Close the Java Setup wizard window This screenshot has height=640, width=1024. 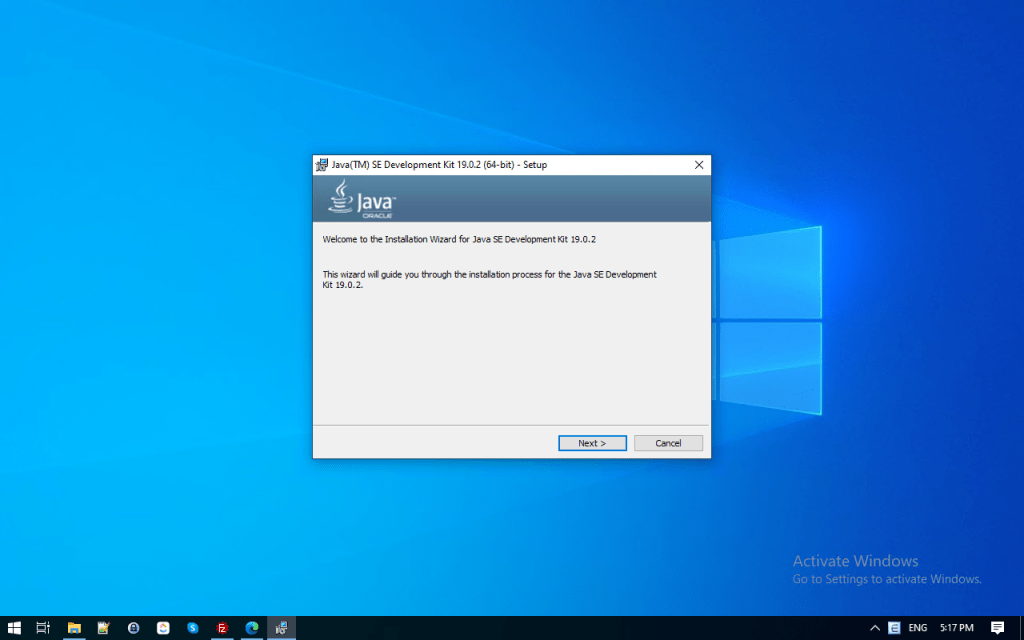(698, 165)
